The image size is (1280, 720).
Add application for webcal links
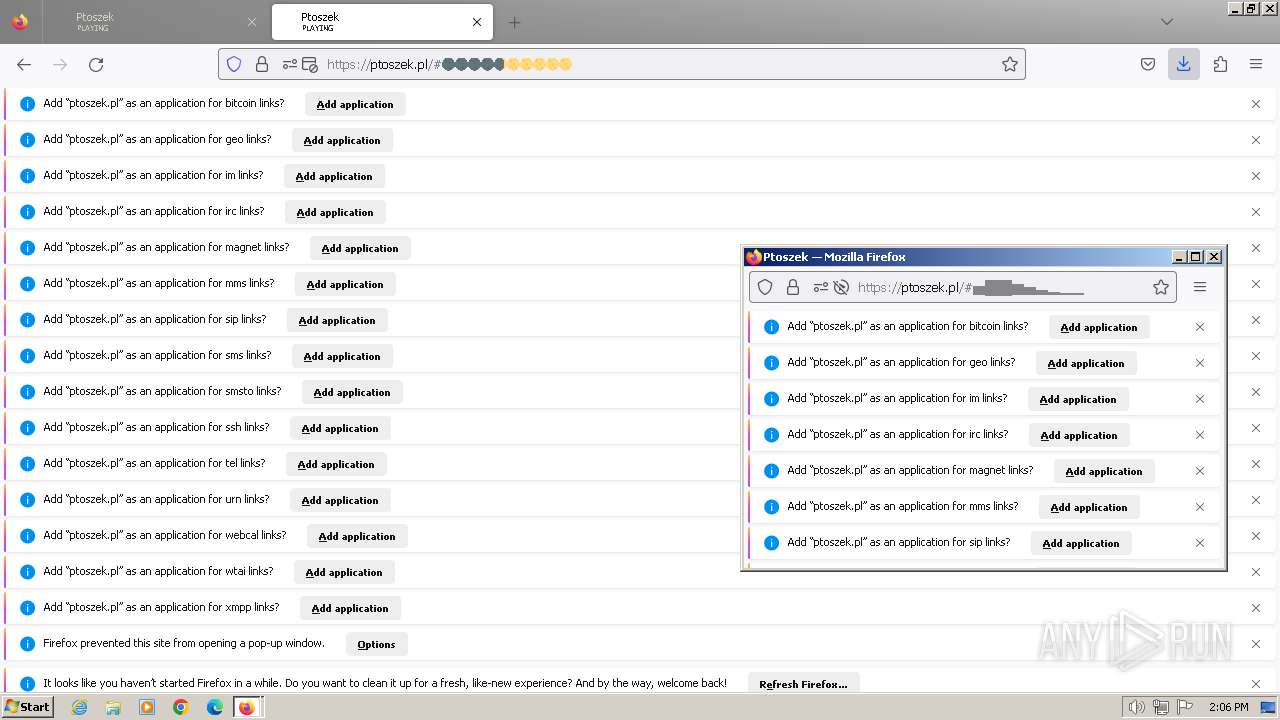point(357,536)
